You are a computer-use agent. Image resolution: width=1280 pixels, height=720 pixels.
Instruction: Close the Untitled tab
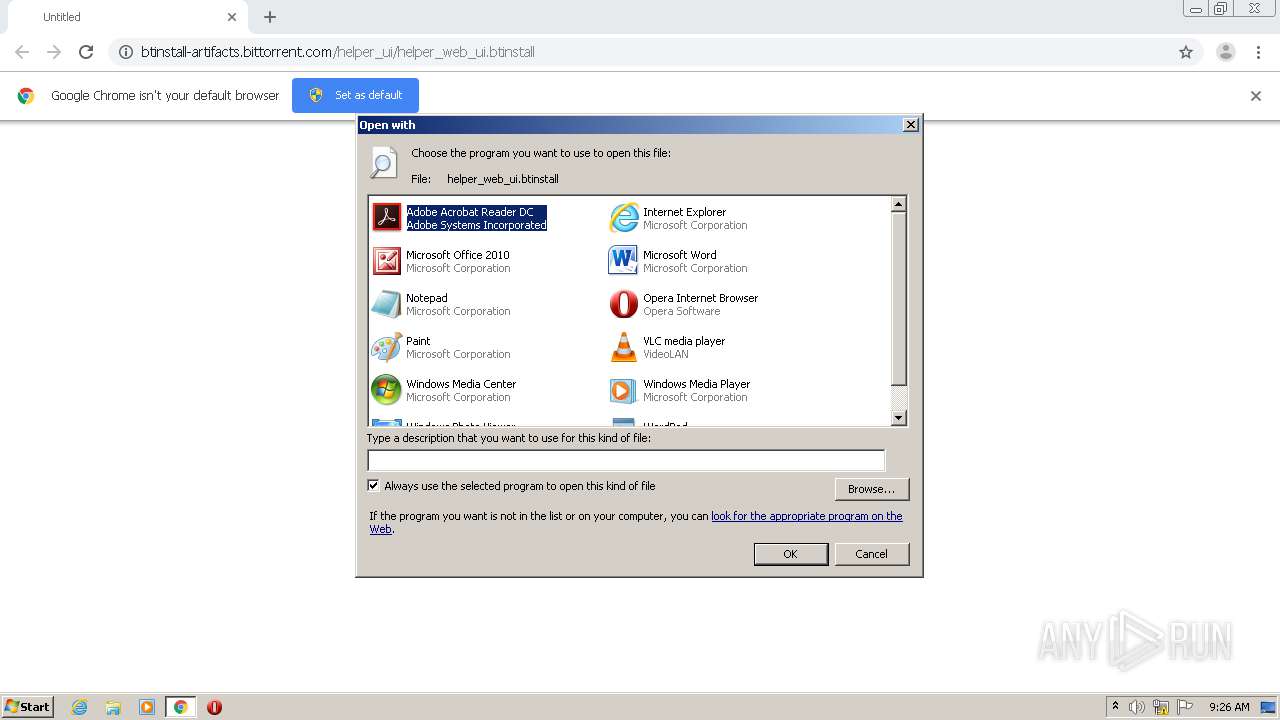click(232, 17)
